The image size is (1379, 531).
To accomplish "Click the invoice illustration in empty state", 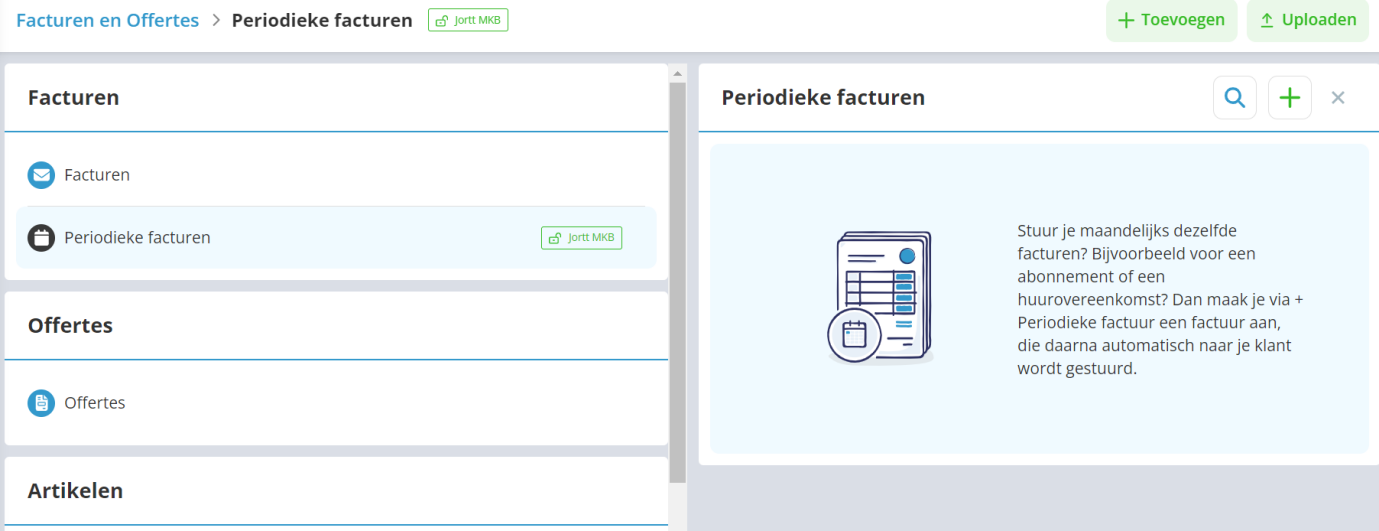I will (x=880, y=298).
